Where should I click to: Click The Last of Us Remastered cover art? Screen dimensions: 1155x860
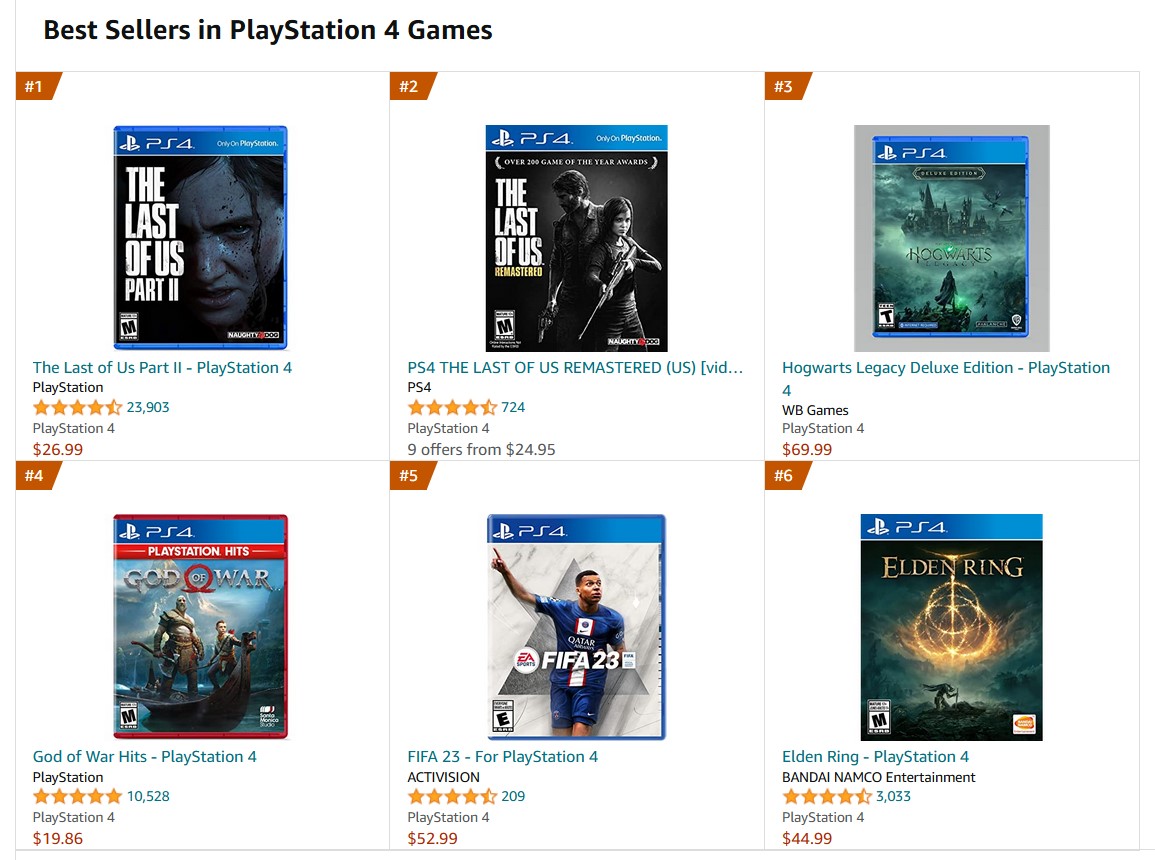576,237
